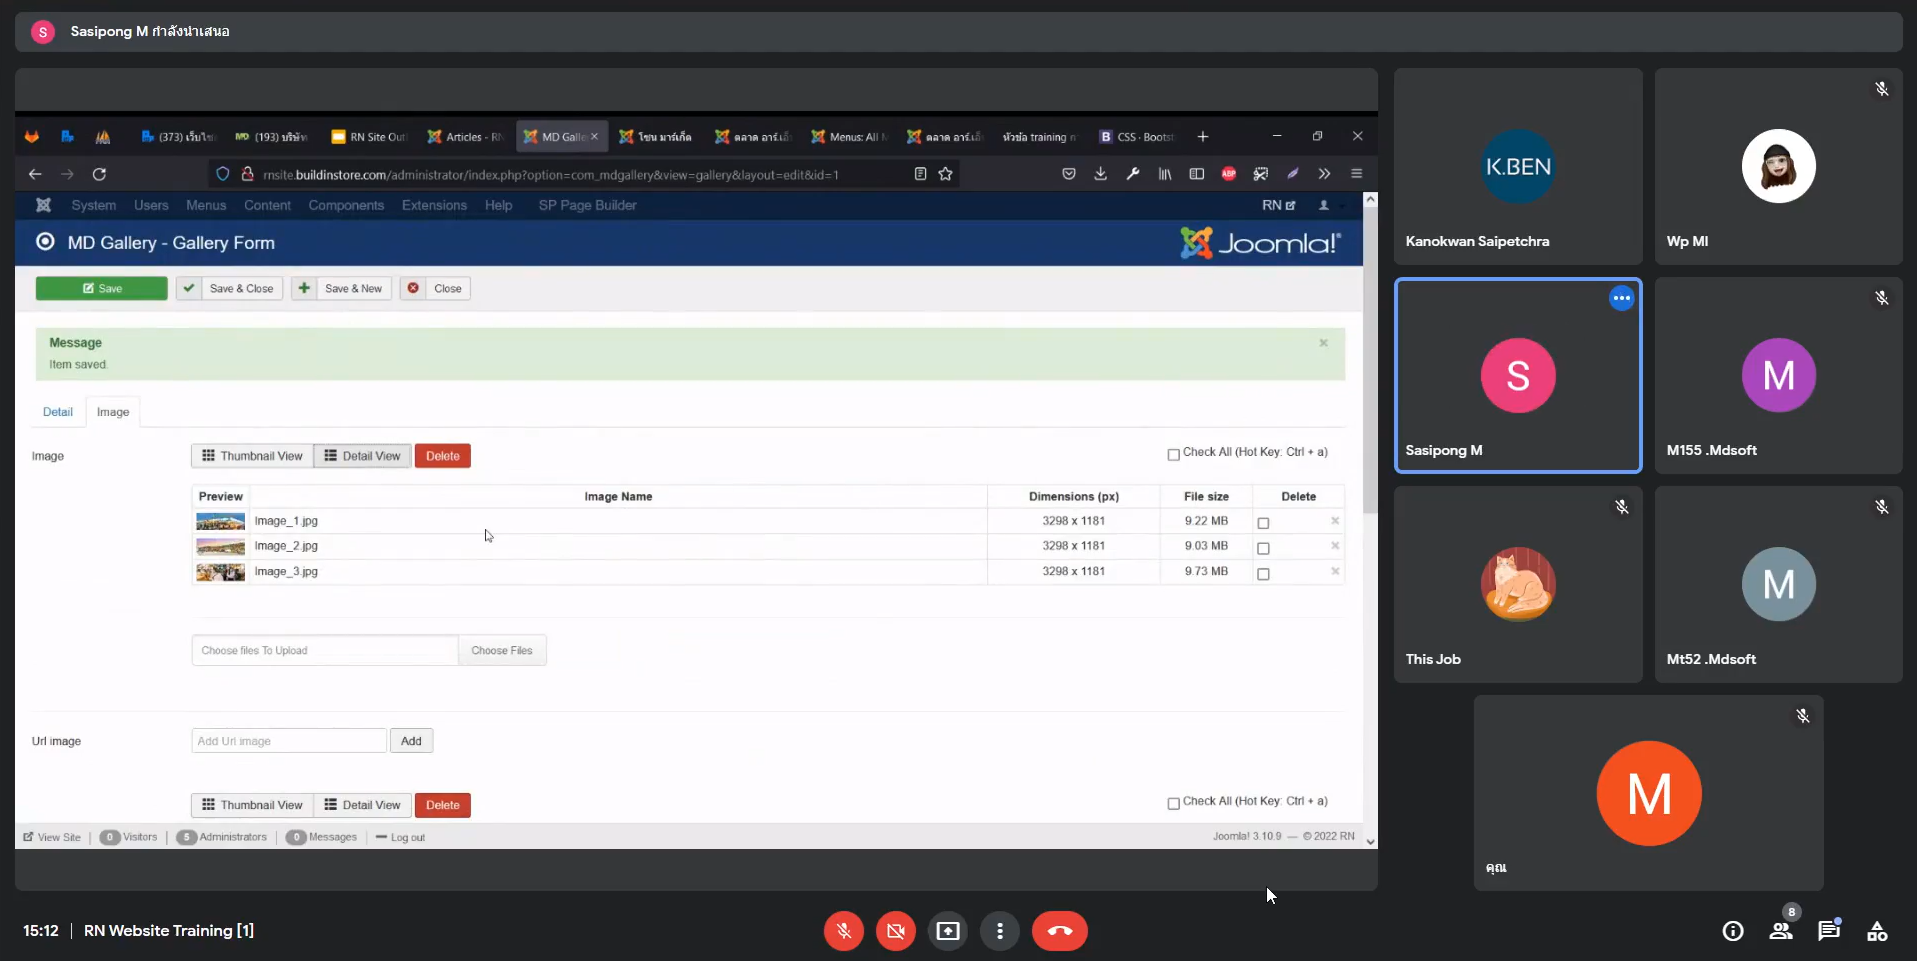Turn on microphone in meeting controls
Screen dimensions: 1917x961
coord(843,931)
